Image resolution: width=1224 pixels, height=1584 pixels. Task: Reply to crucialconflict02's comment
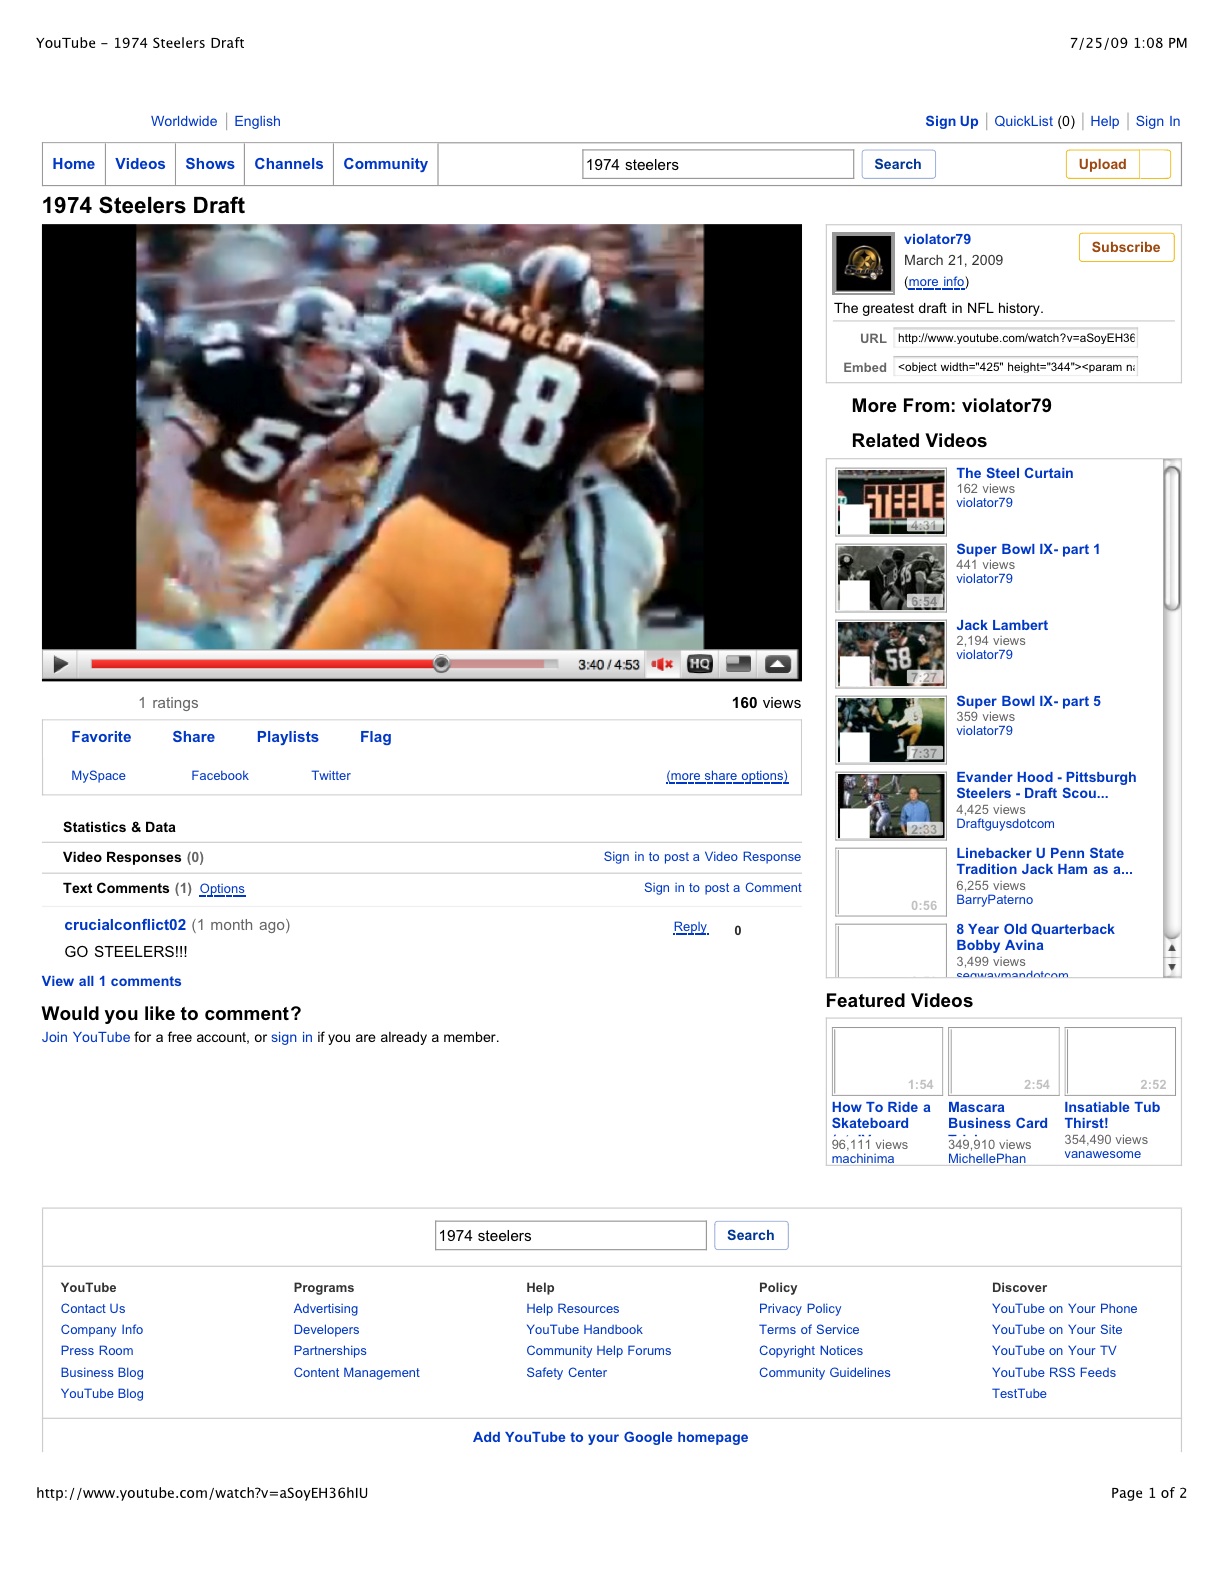[690, 927]
